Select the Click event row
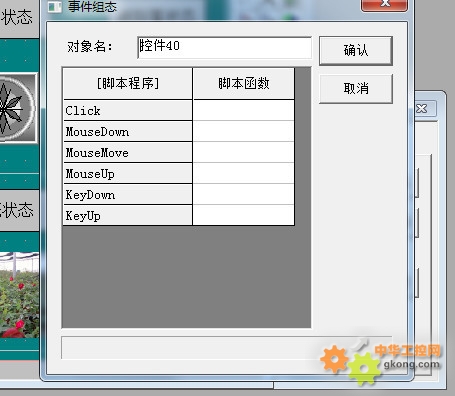Image resolution: width=455 pixels, height=396 pixels. (128, 110)
